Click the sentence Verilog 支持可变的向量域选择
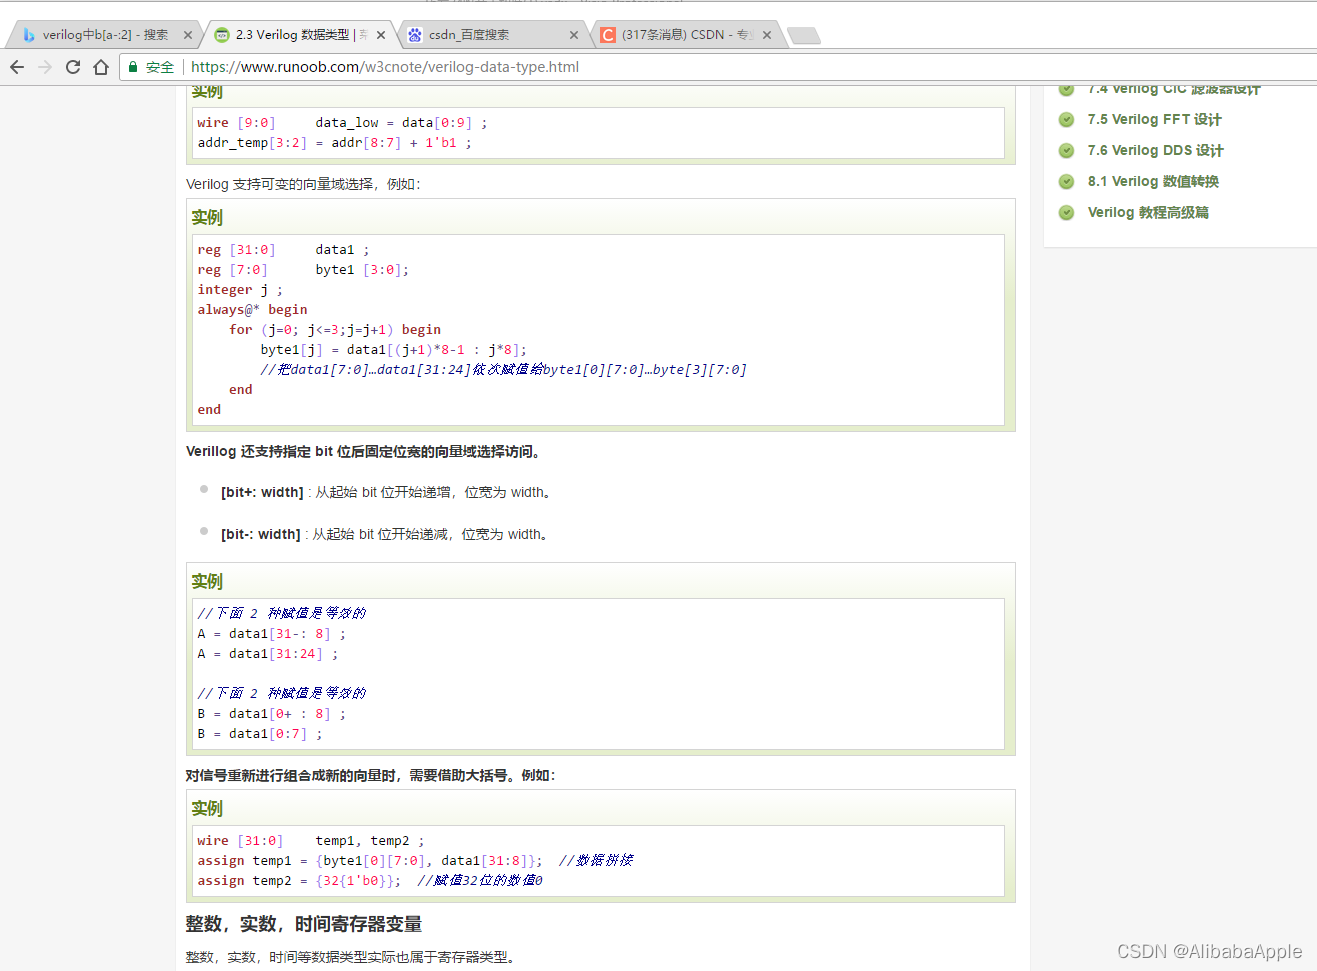This screenshot has width=1317, height=971. click(304, 184)
